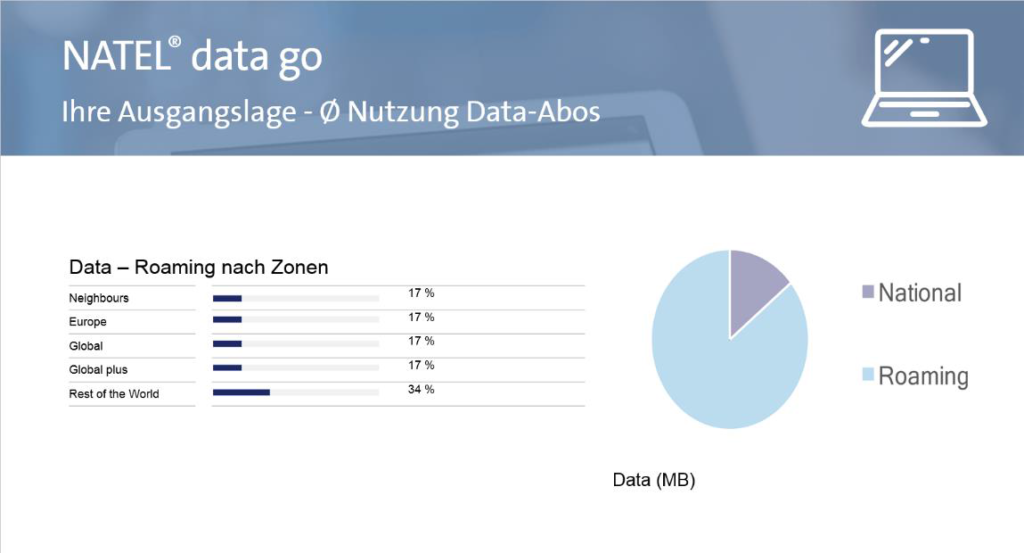Select the Global row label
Image resolution: width=1024 pixels, height=553 pixels.
[x=86, y=346]
